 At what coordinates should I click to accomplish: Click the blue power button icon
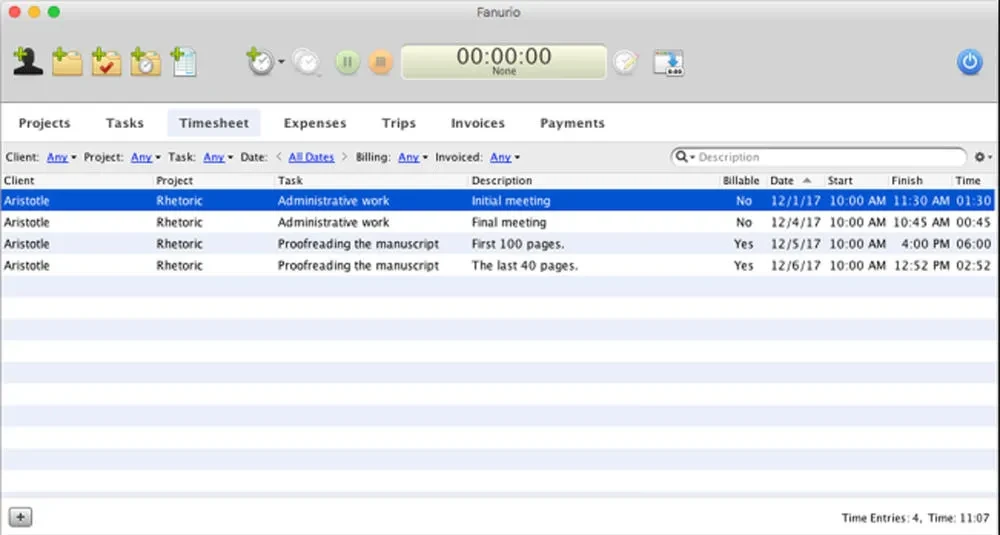969,62
